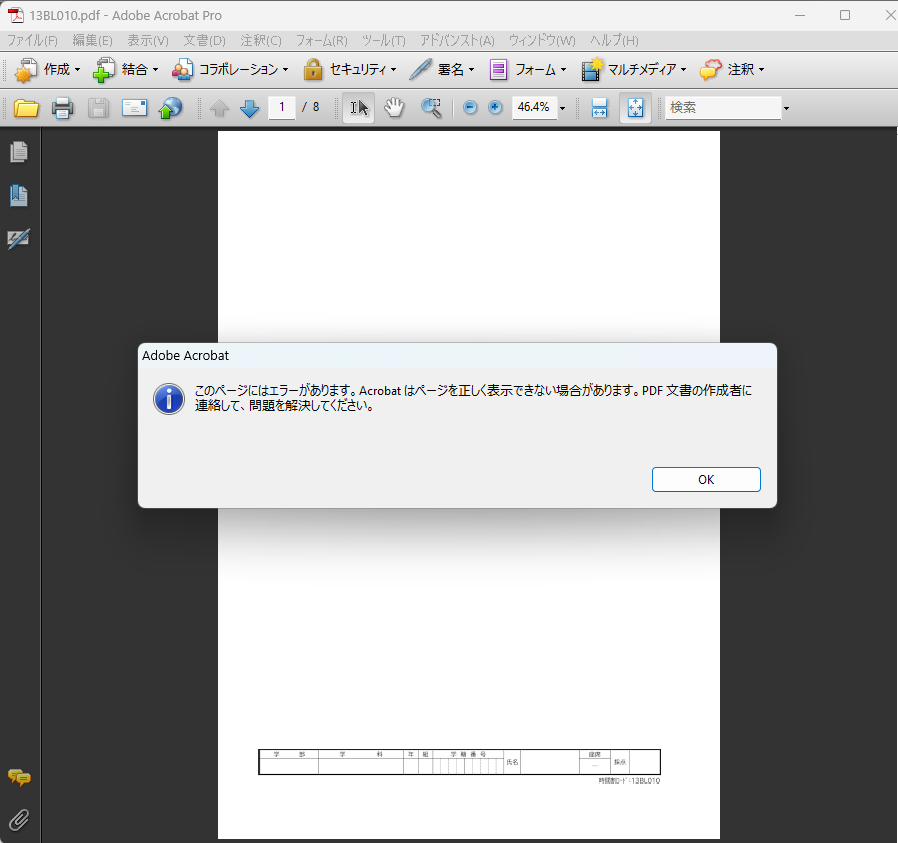
Task: Expand the フォーム toolbar dropdown
Action: (x=564, y=70)
